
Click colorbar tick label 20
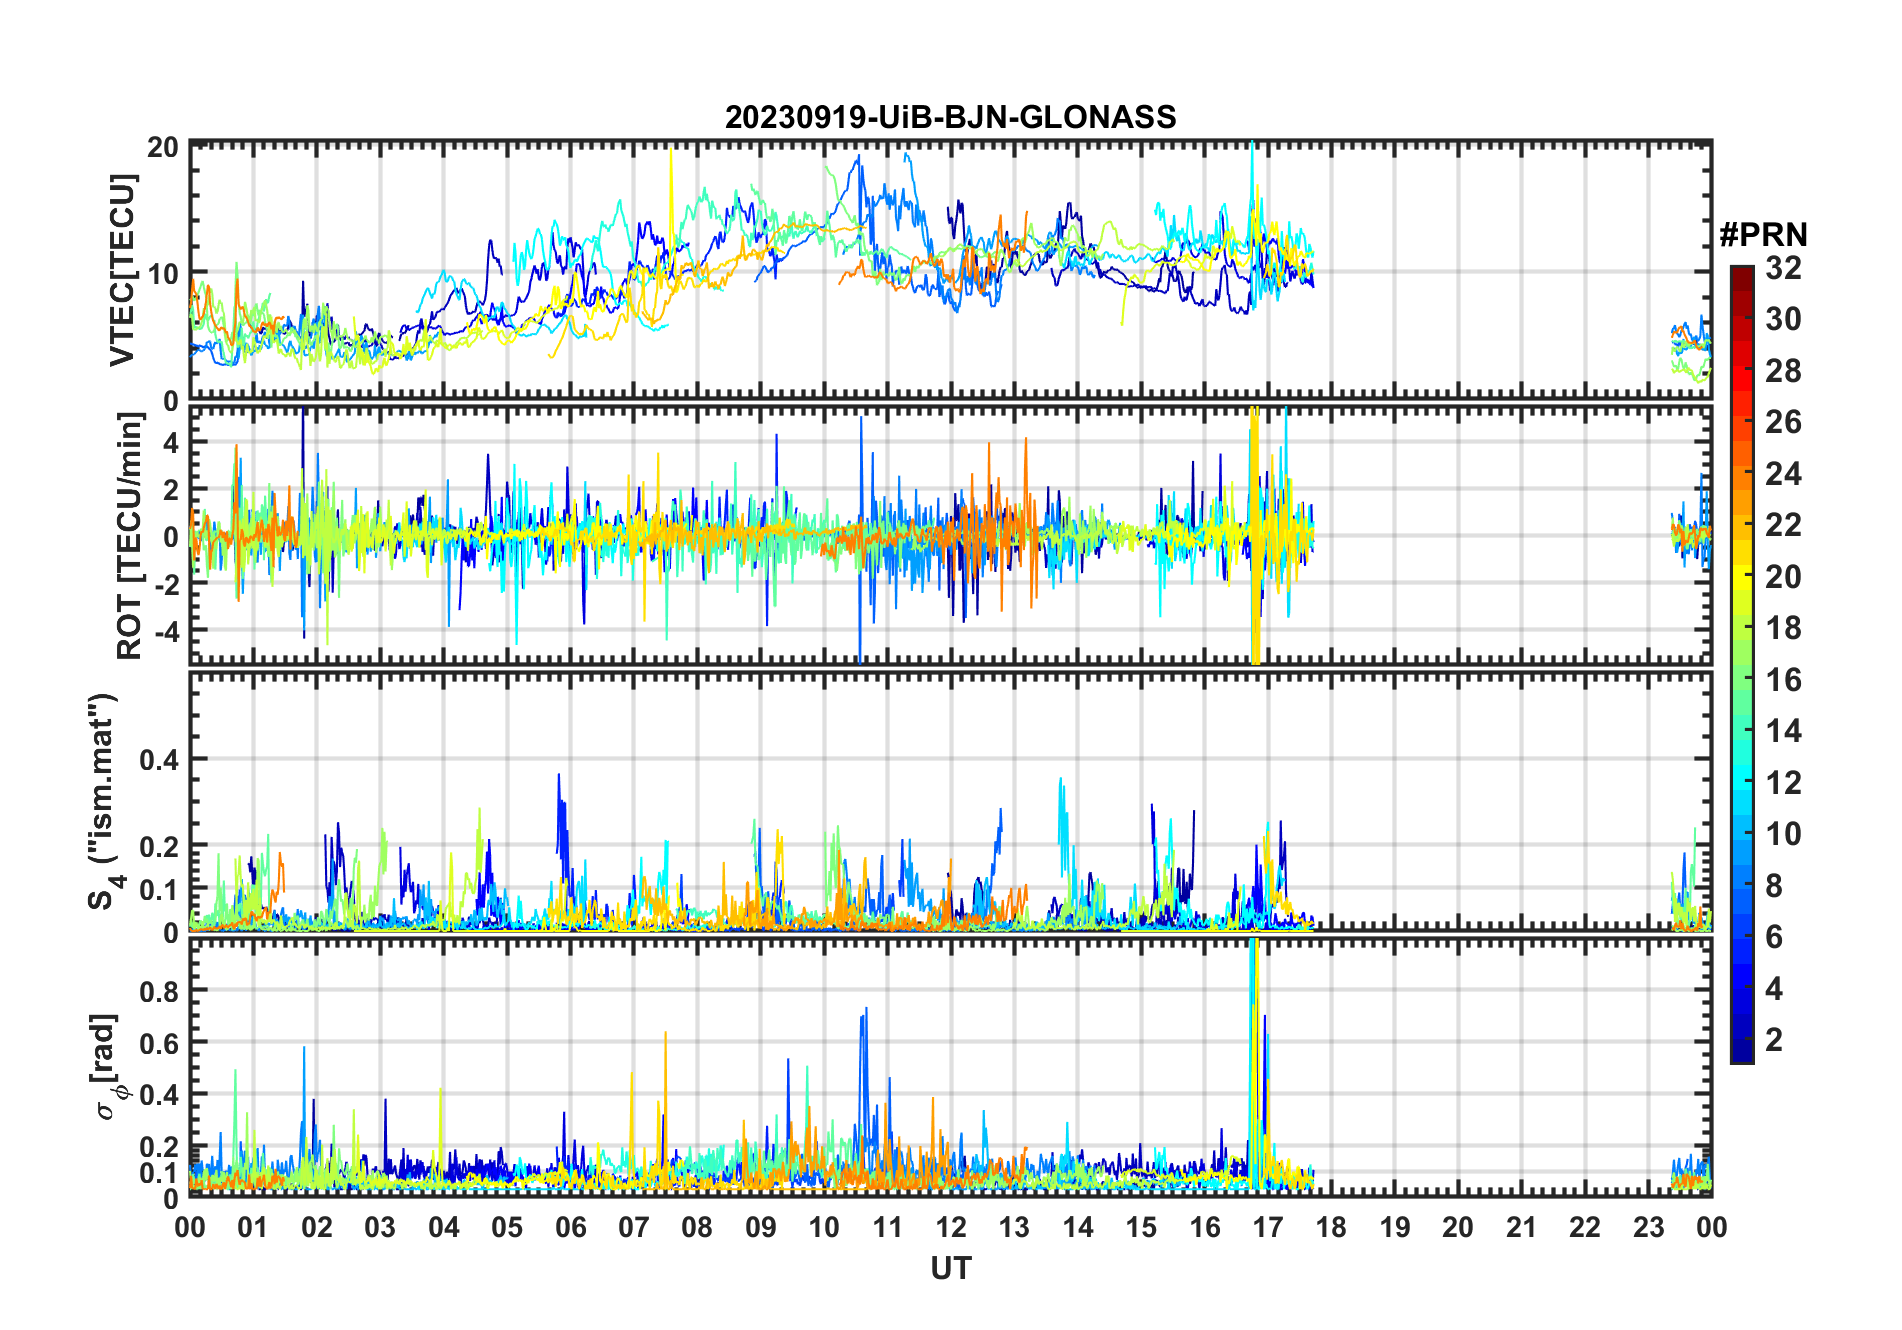tap(1783, 576)
